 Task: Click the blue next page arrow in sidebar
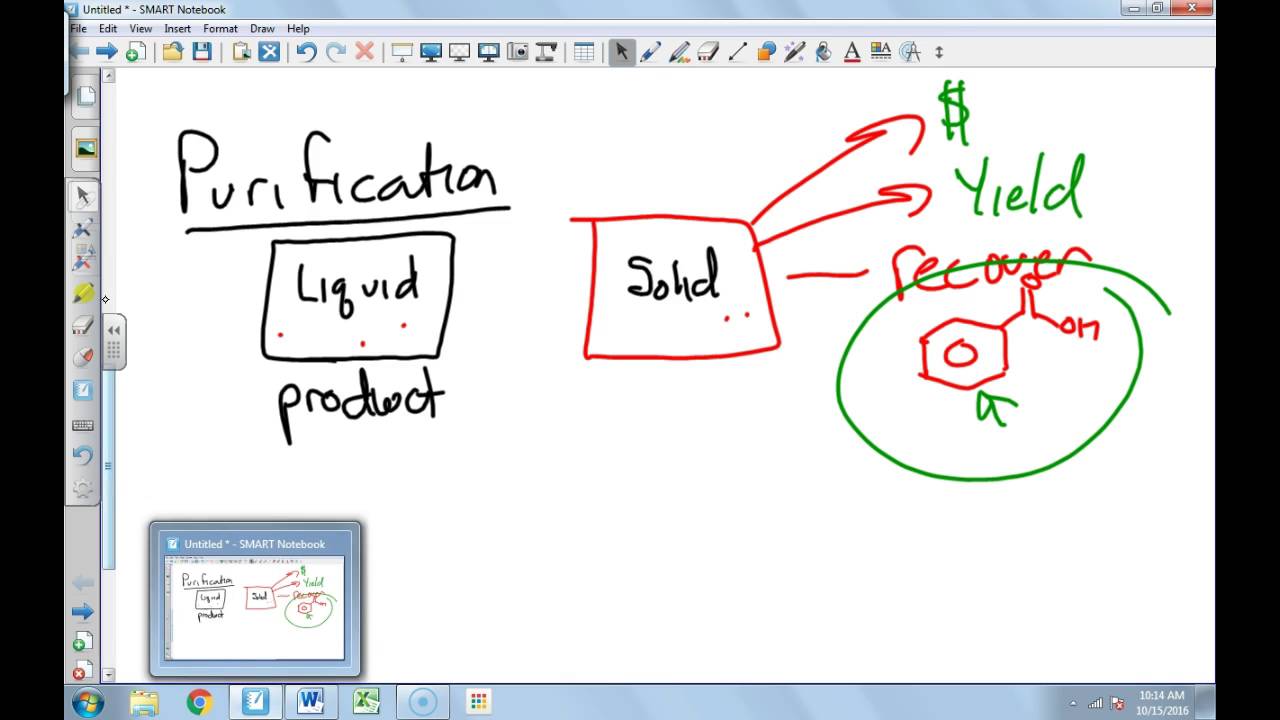click(x=83, y=612)
